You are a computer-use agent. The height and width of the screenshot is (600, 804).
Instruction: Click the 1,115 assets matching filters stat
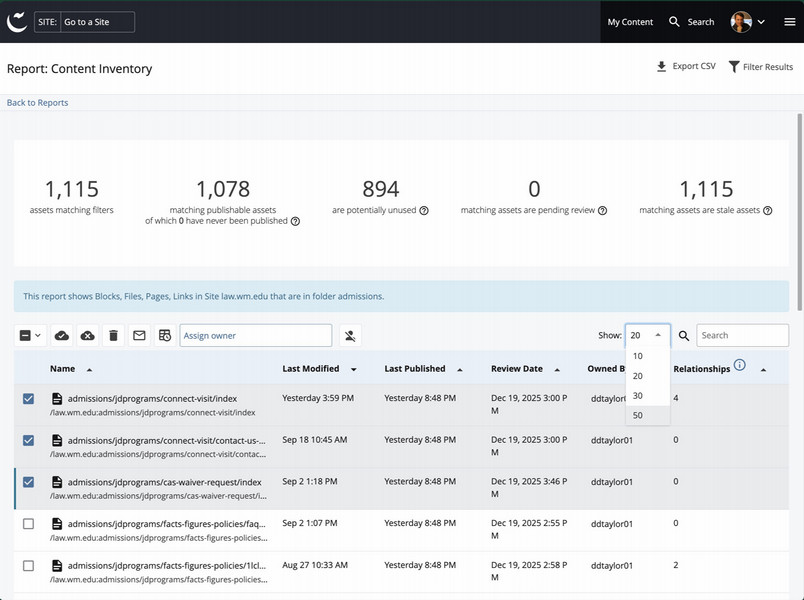[71, 196]
